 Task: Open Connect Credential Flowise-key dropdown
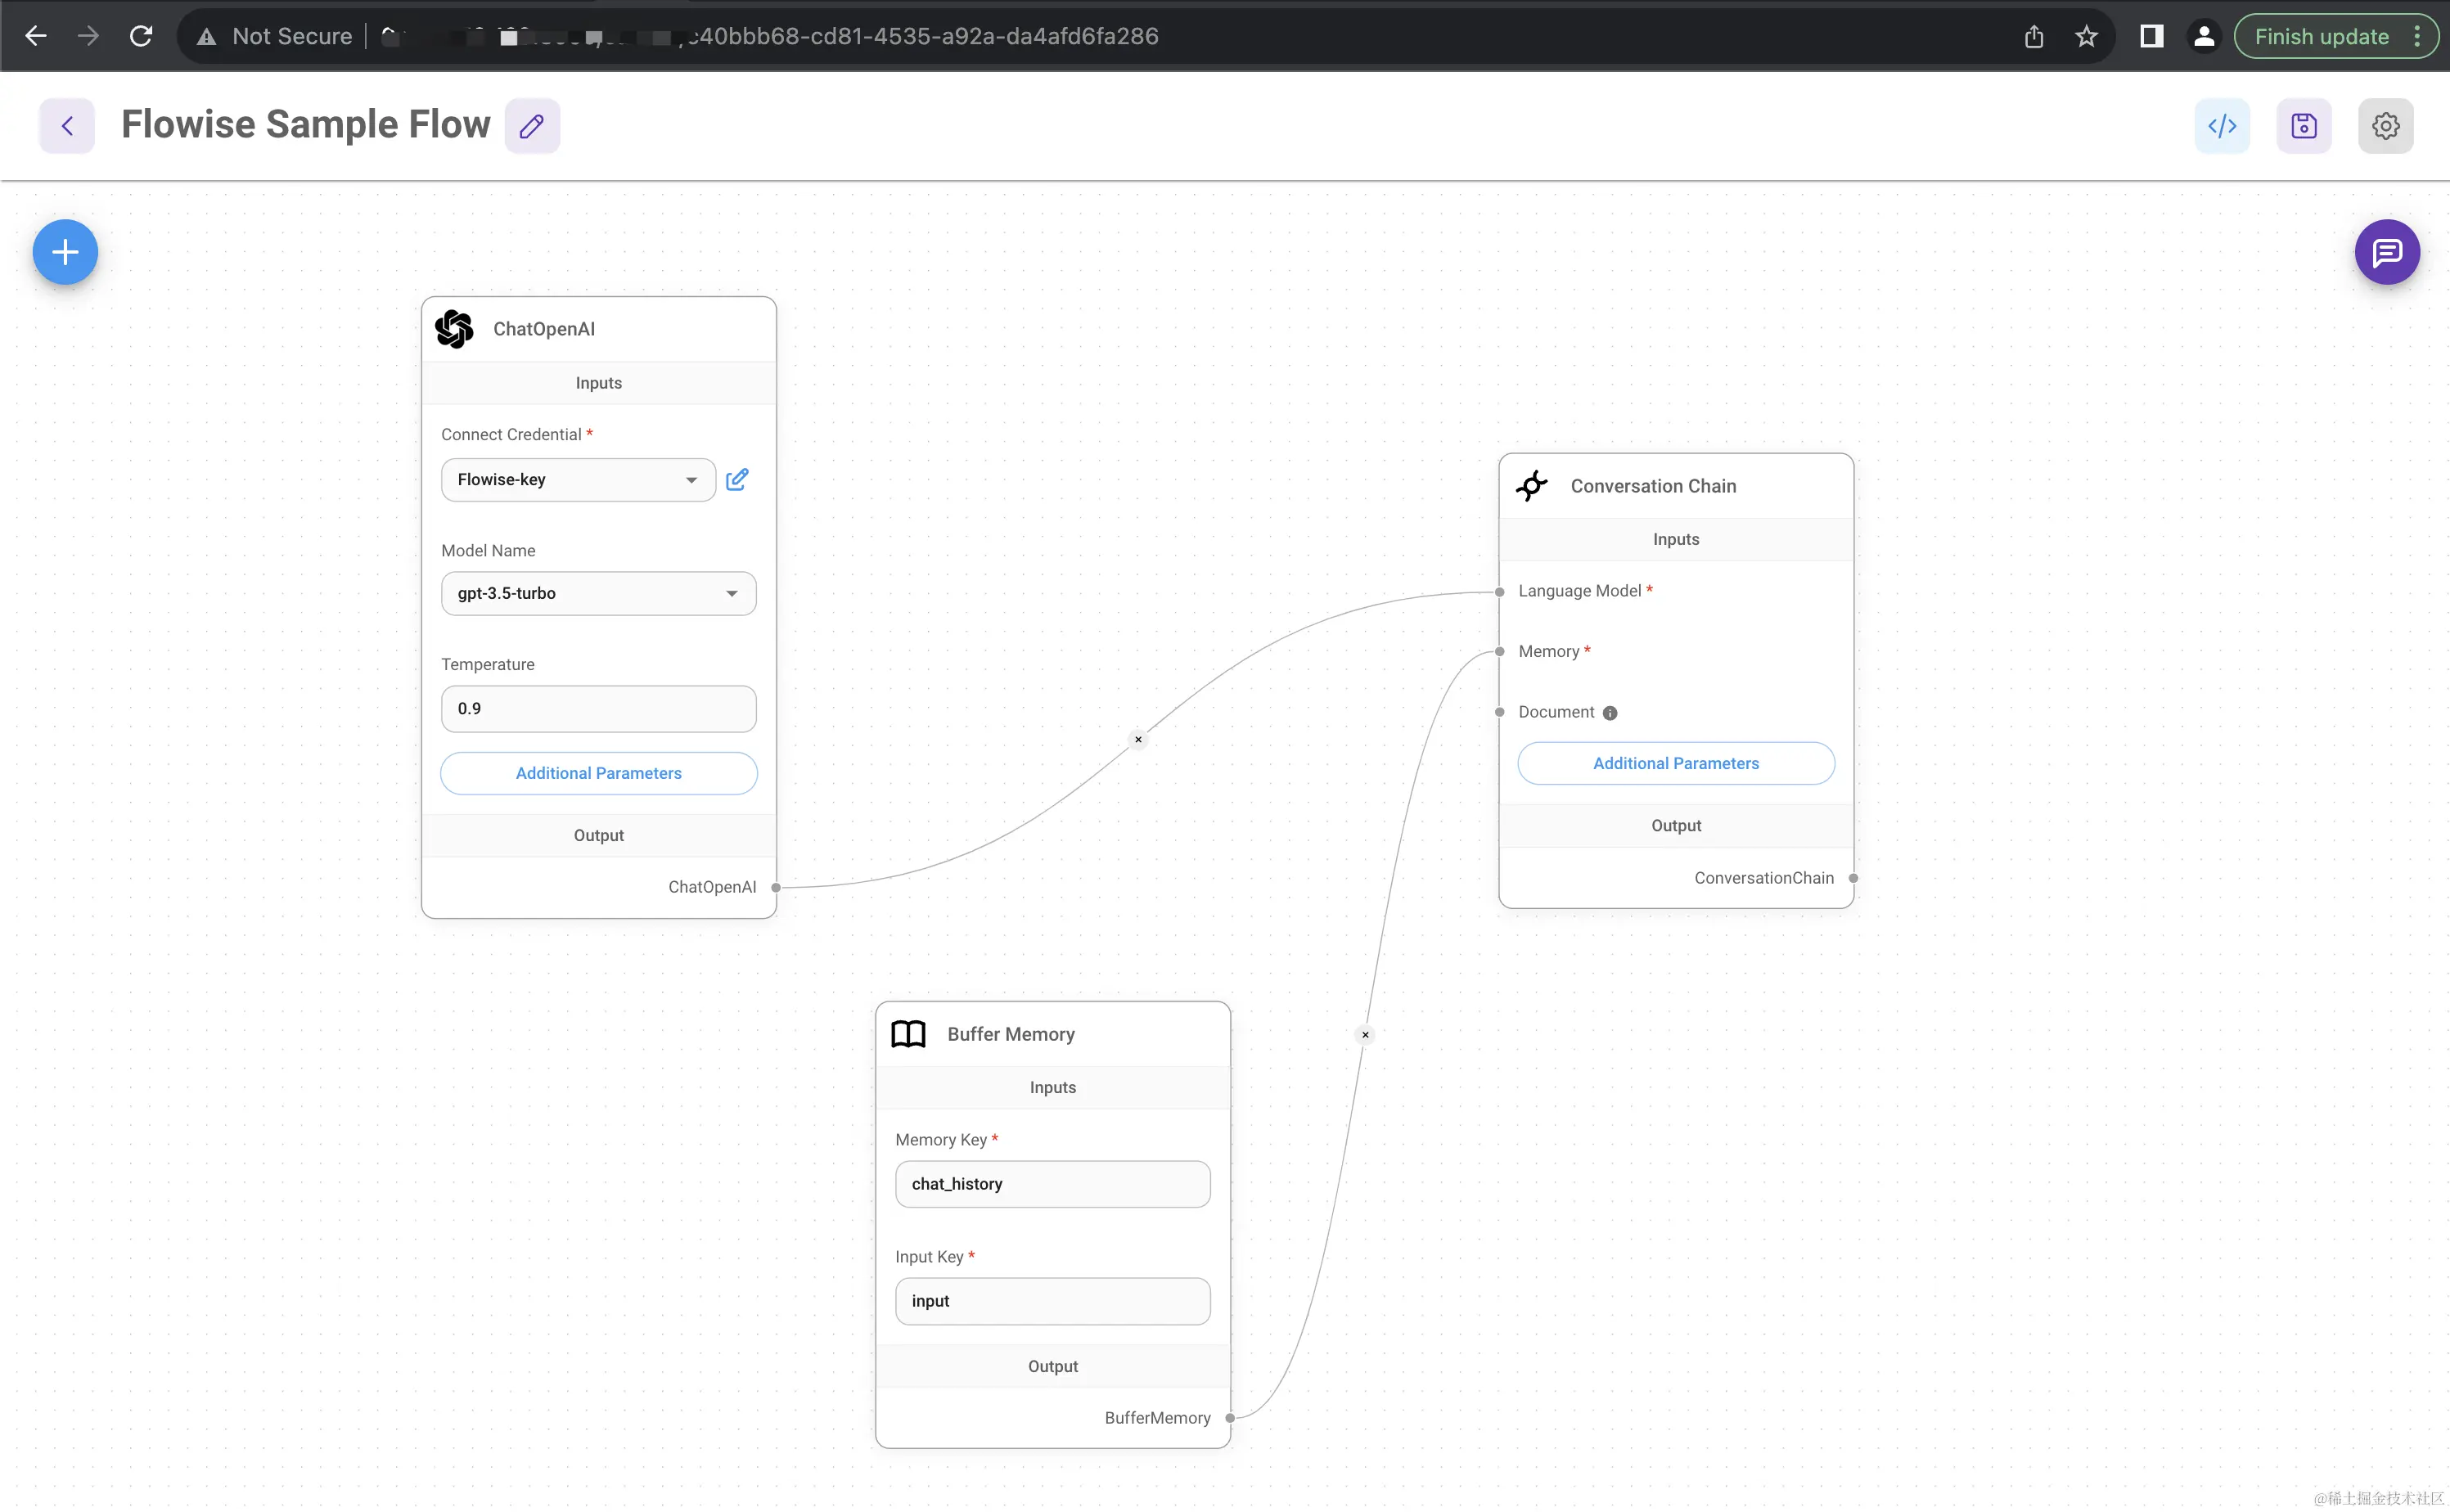[x=578, y=480]
